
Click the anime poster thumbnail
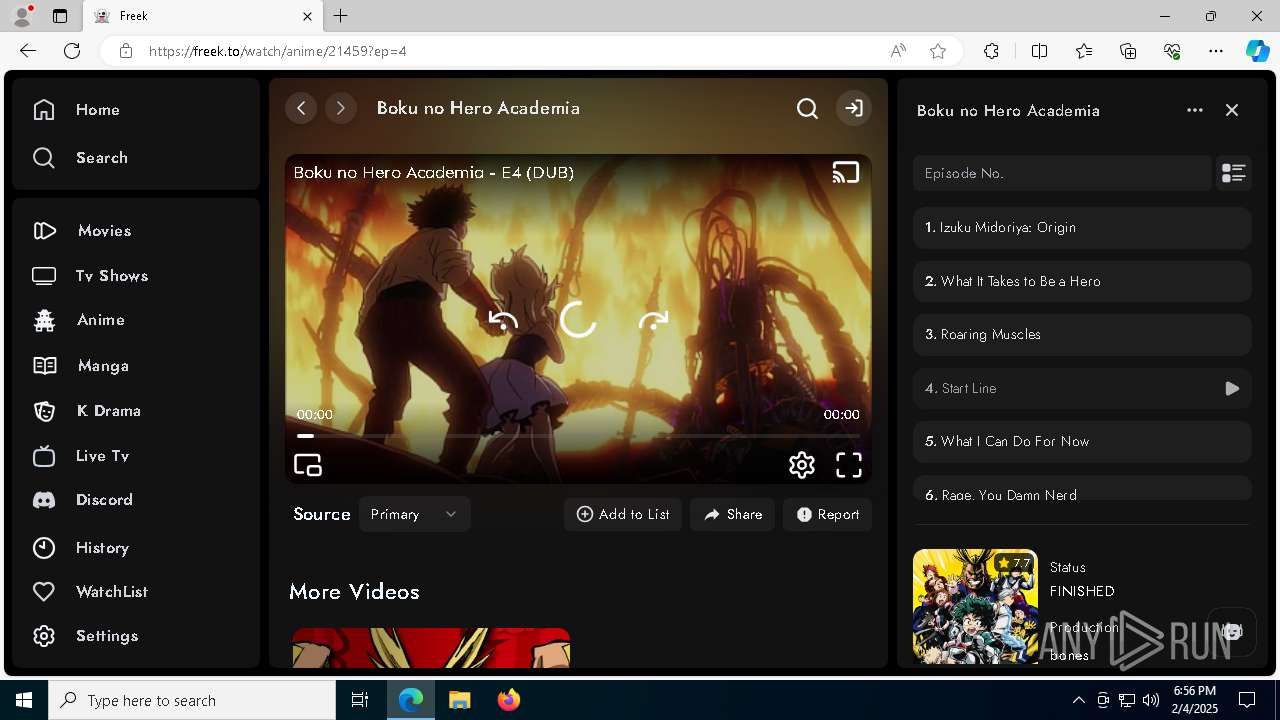975,606
